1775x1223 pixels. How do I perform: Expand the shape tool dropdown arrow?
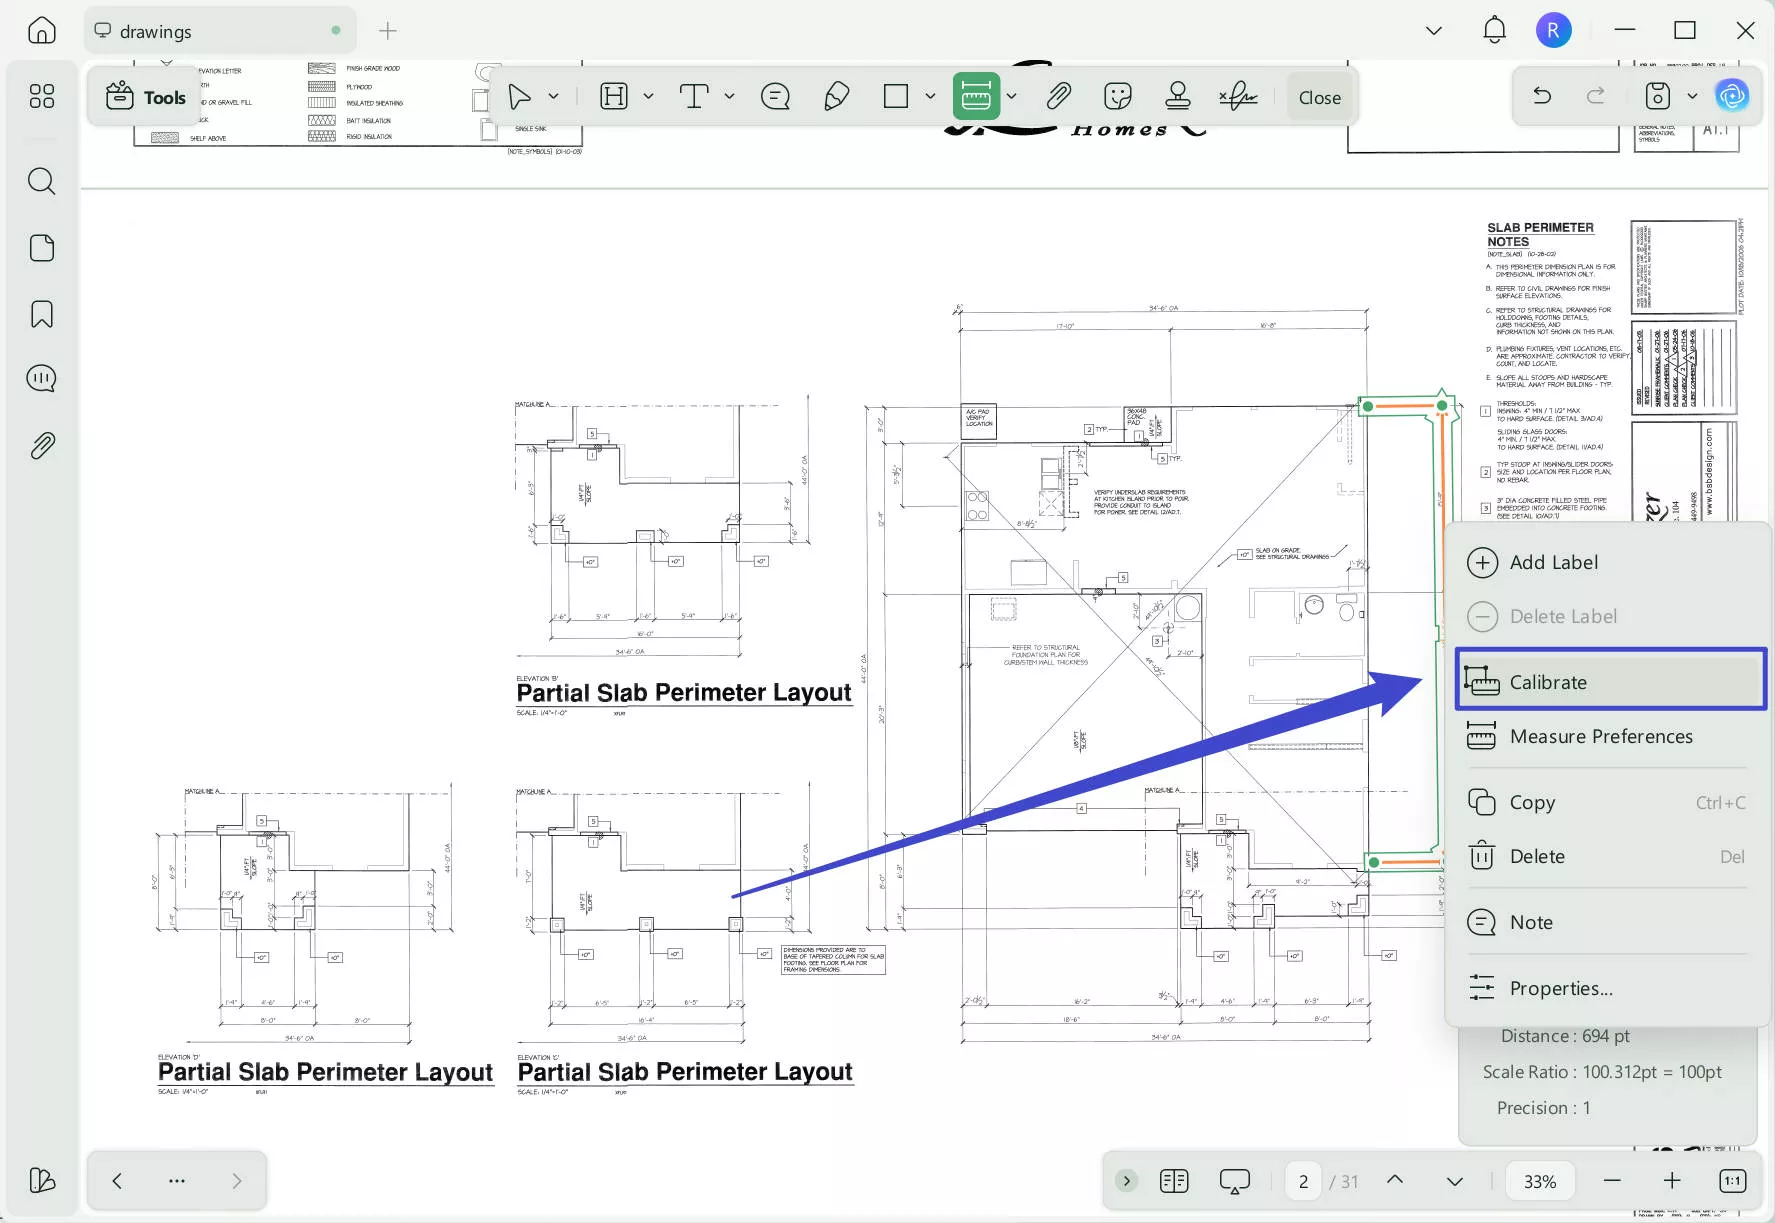(x=930, y=97)
